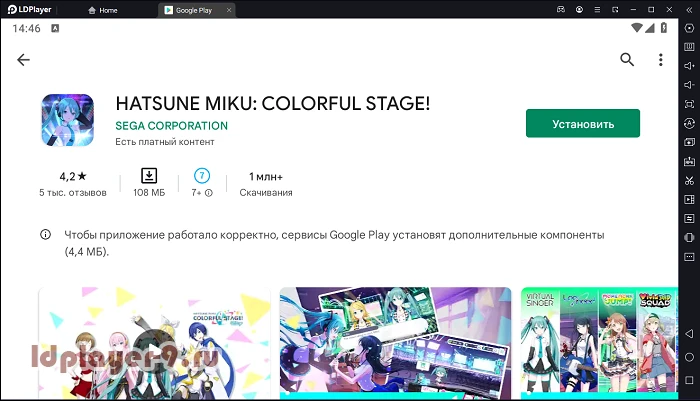Click the Есть платный контент label
This screenshot has width=700, height=401.
pyautogui.click(x=165, y=142)
